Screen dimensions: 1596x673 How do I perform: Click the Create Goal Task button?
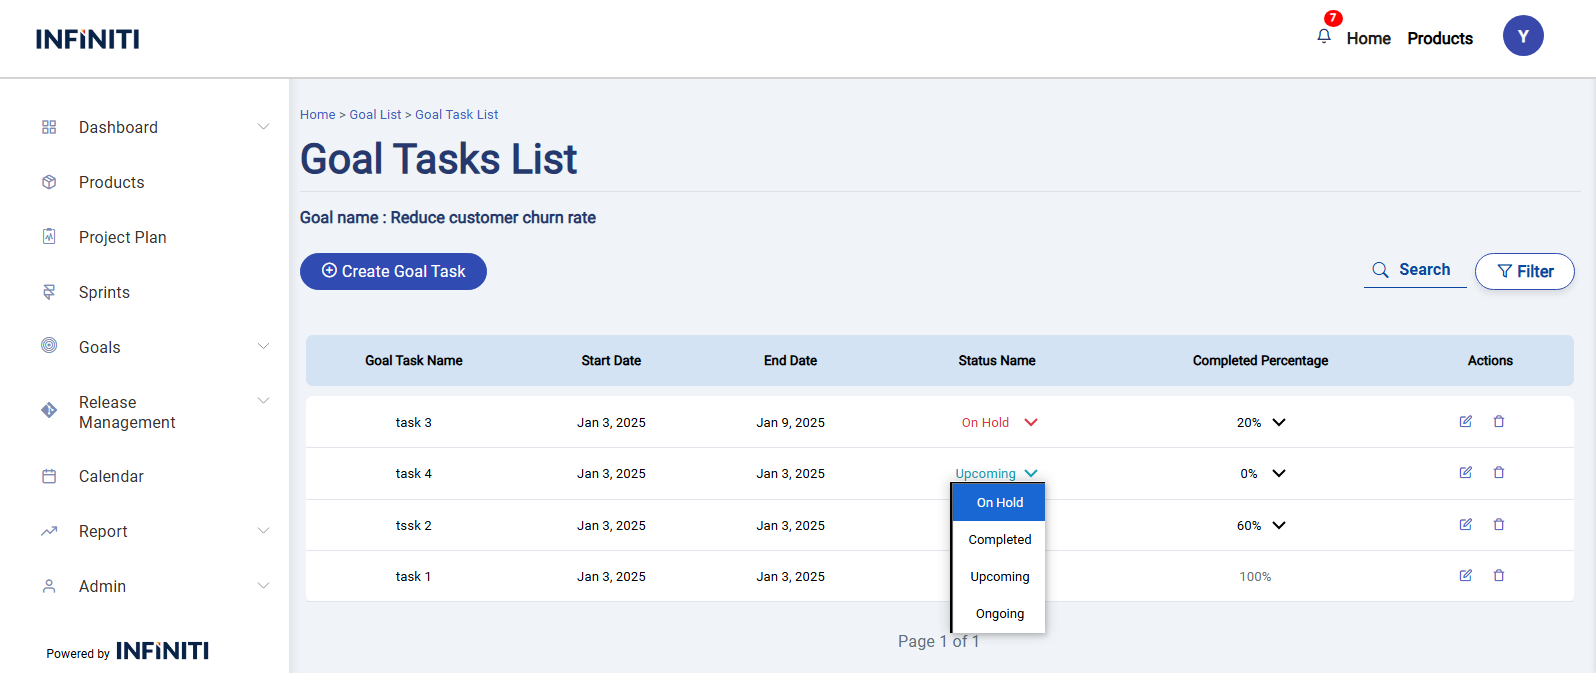point(393,272)
